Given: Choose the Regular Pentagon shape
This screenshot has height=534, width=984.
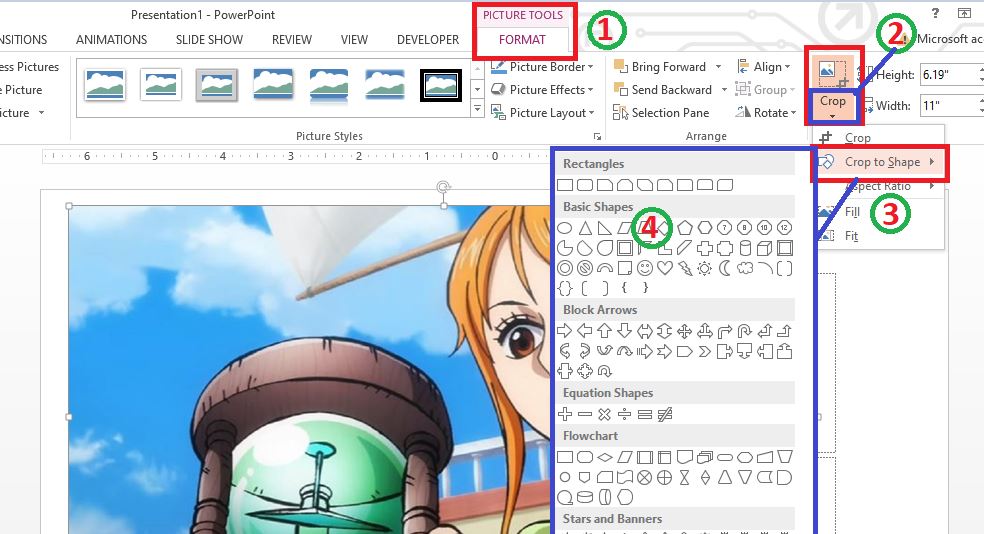Looking at the screenshot, I should point(685,228).
